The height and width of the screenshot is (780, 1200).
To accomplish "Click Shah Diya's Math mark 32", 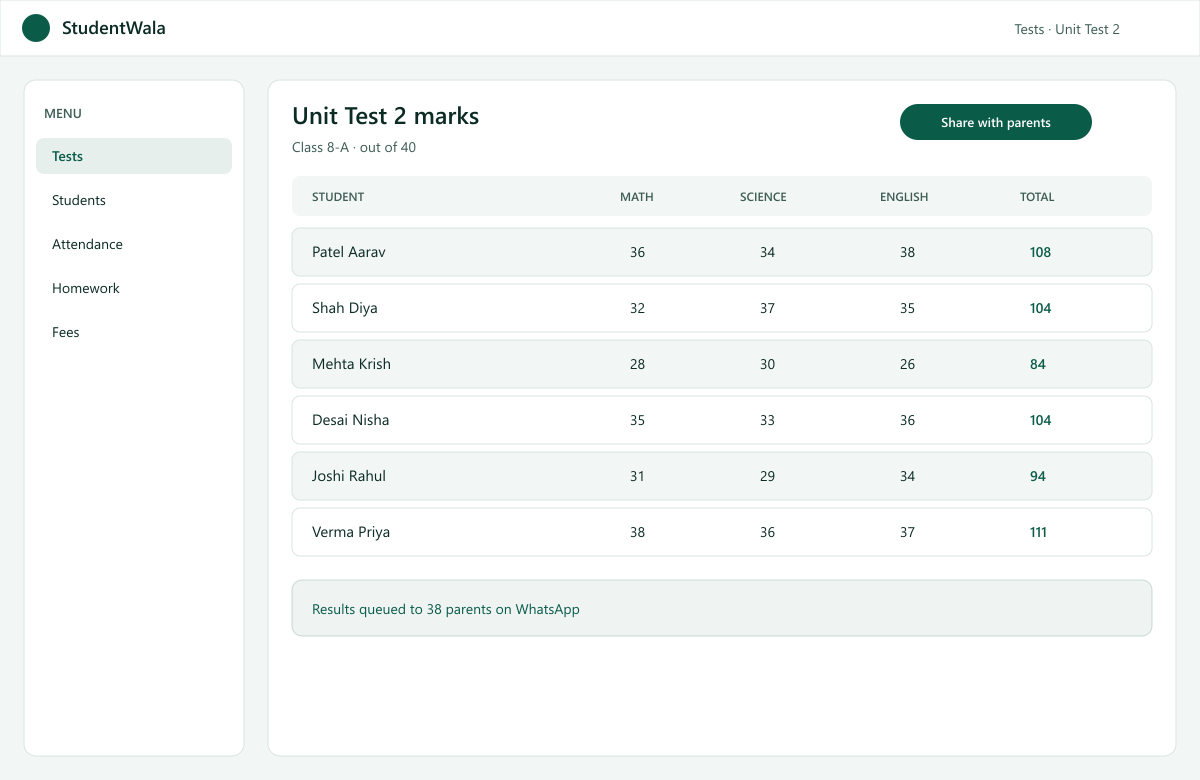I will coord(638,308).
